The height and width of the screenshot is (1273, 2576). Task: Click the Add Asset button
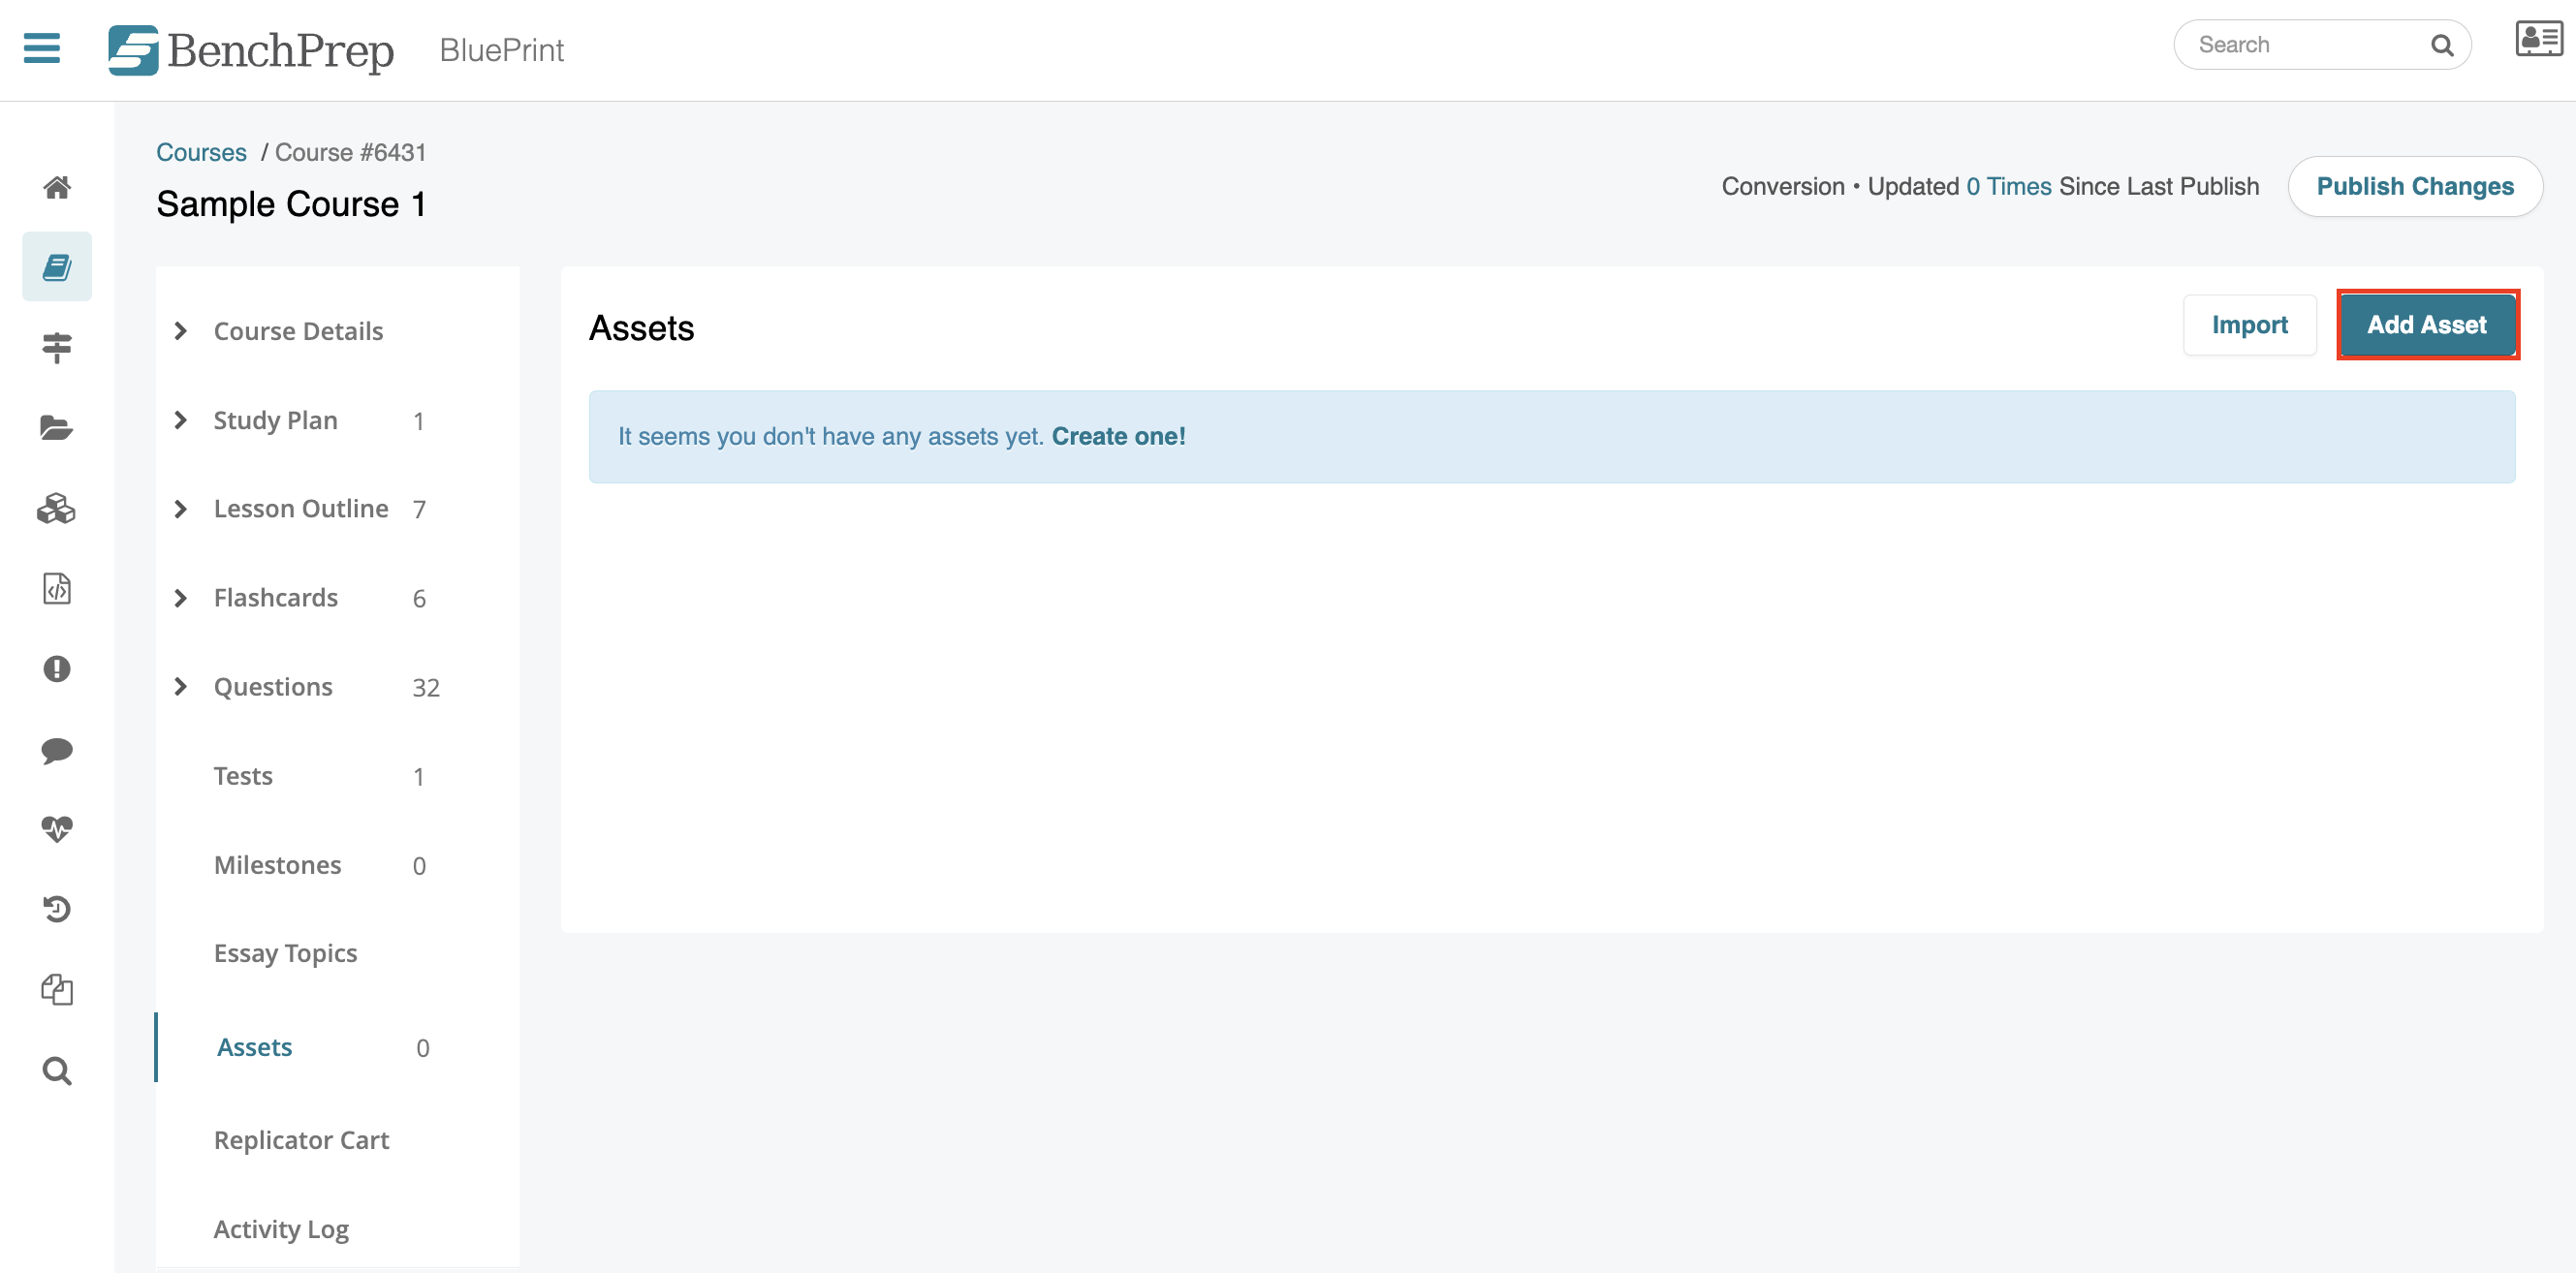[2428, 324]
